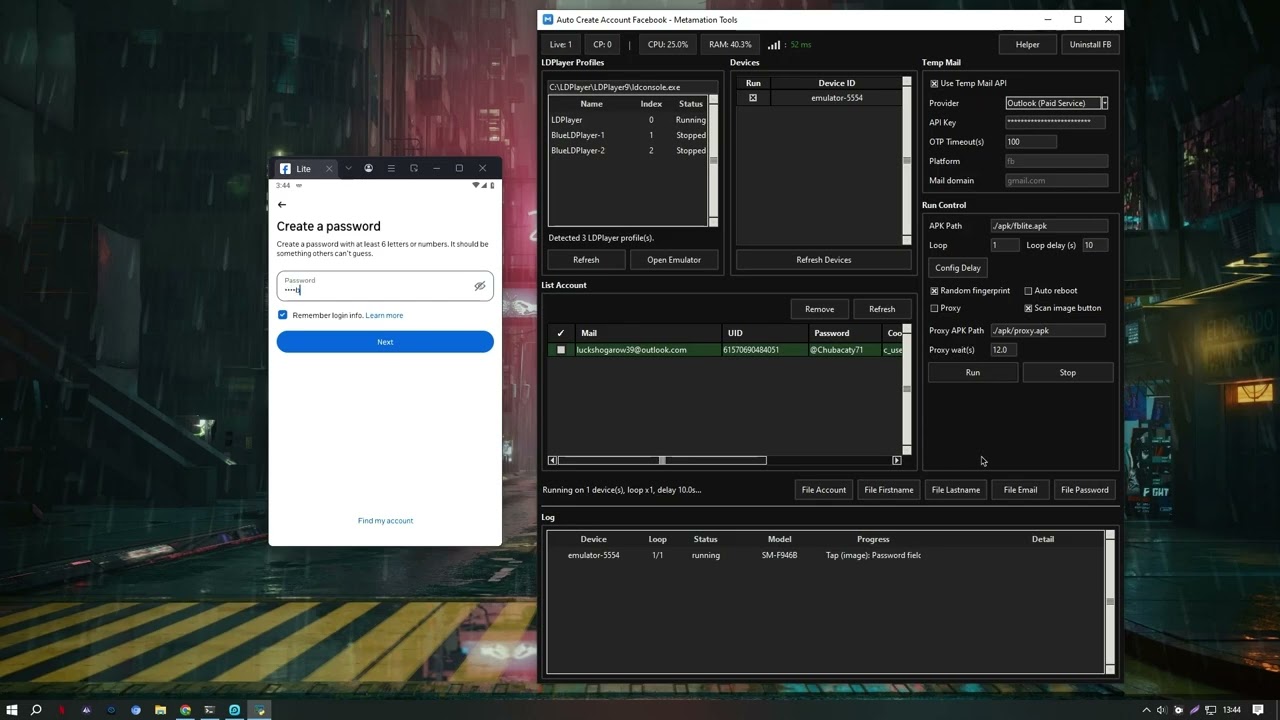Open the Learn more link
1280x720 pixels.
[x=384, y=315]
